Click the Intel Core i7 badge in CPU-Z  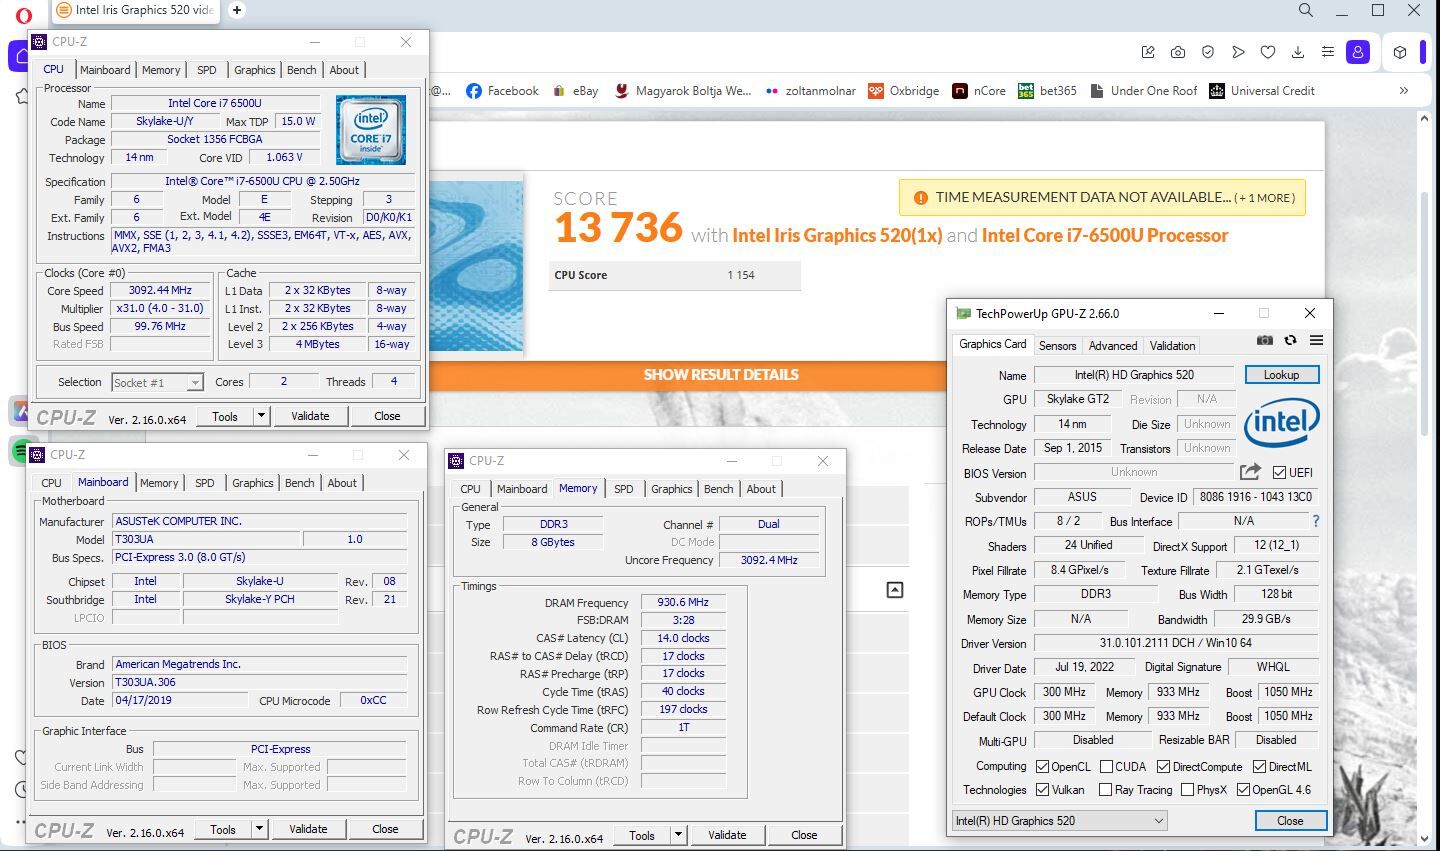[x=370, y=130]
